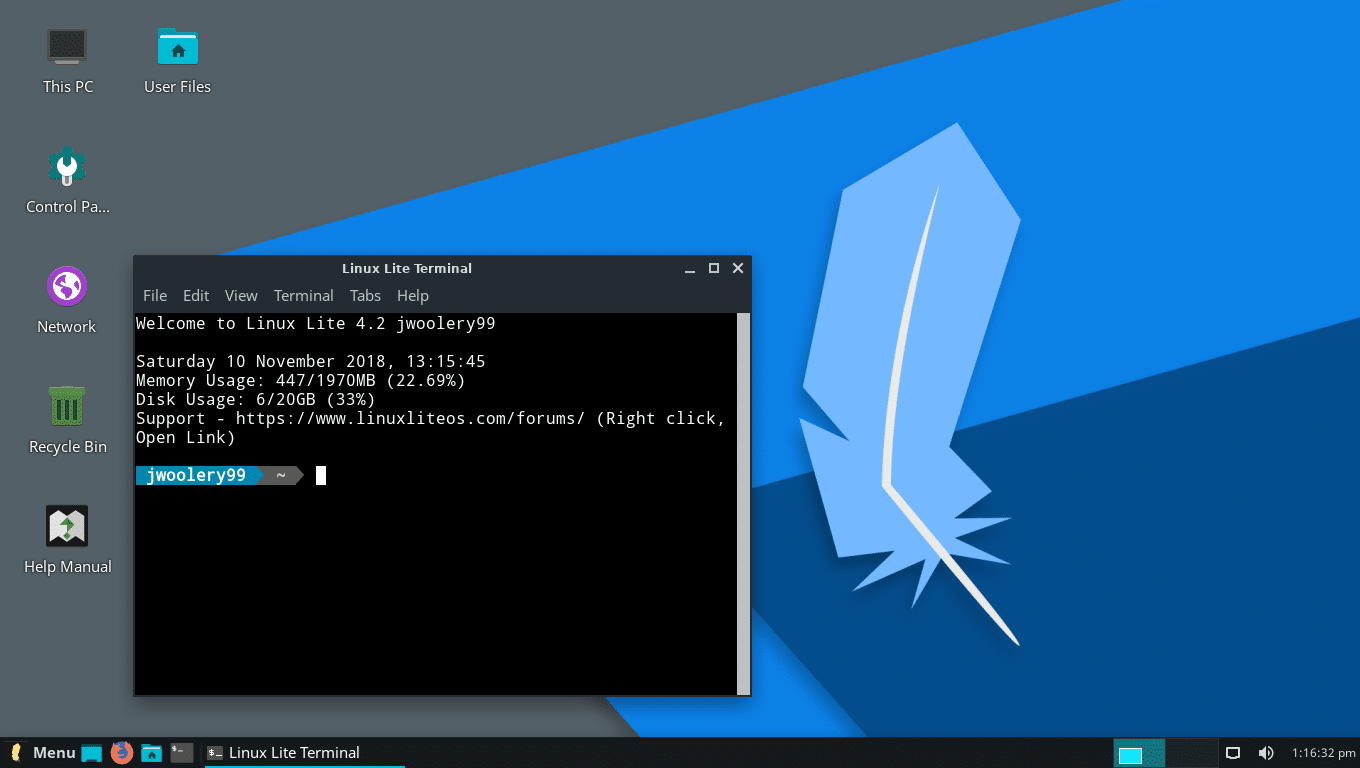Maximize the Linux Lite Terminal window
The width and height of the screenshot is (1360, 768).
pyautogui.click(x=714, y=269)
